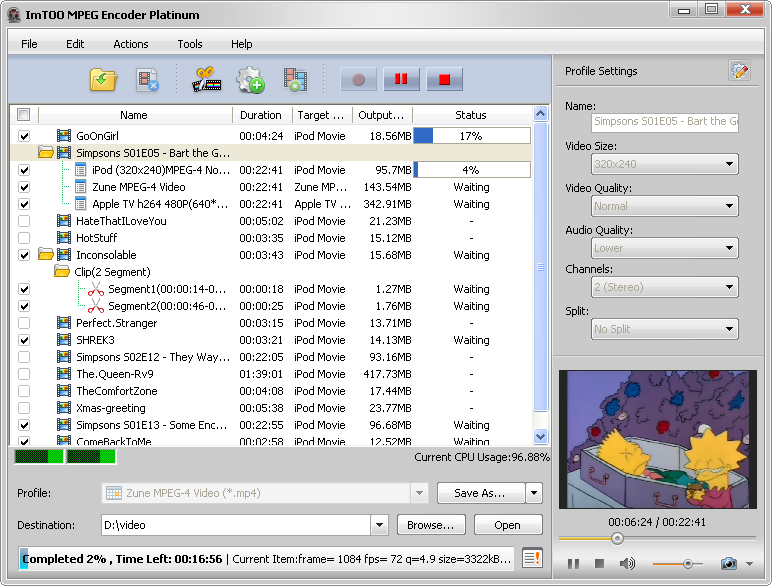Click the Segment2 scissors icon

click(x=96, y=306)
